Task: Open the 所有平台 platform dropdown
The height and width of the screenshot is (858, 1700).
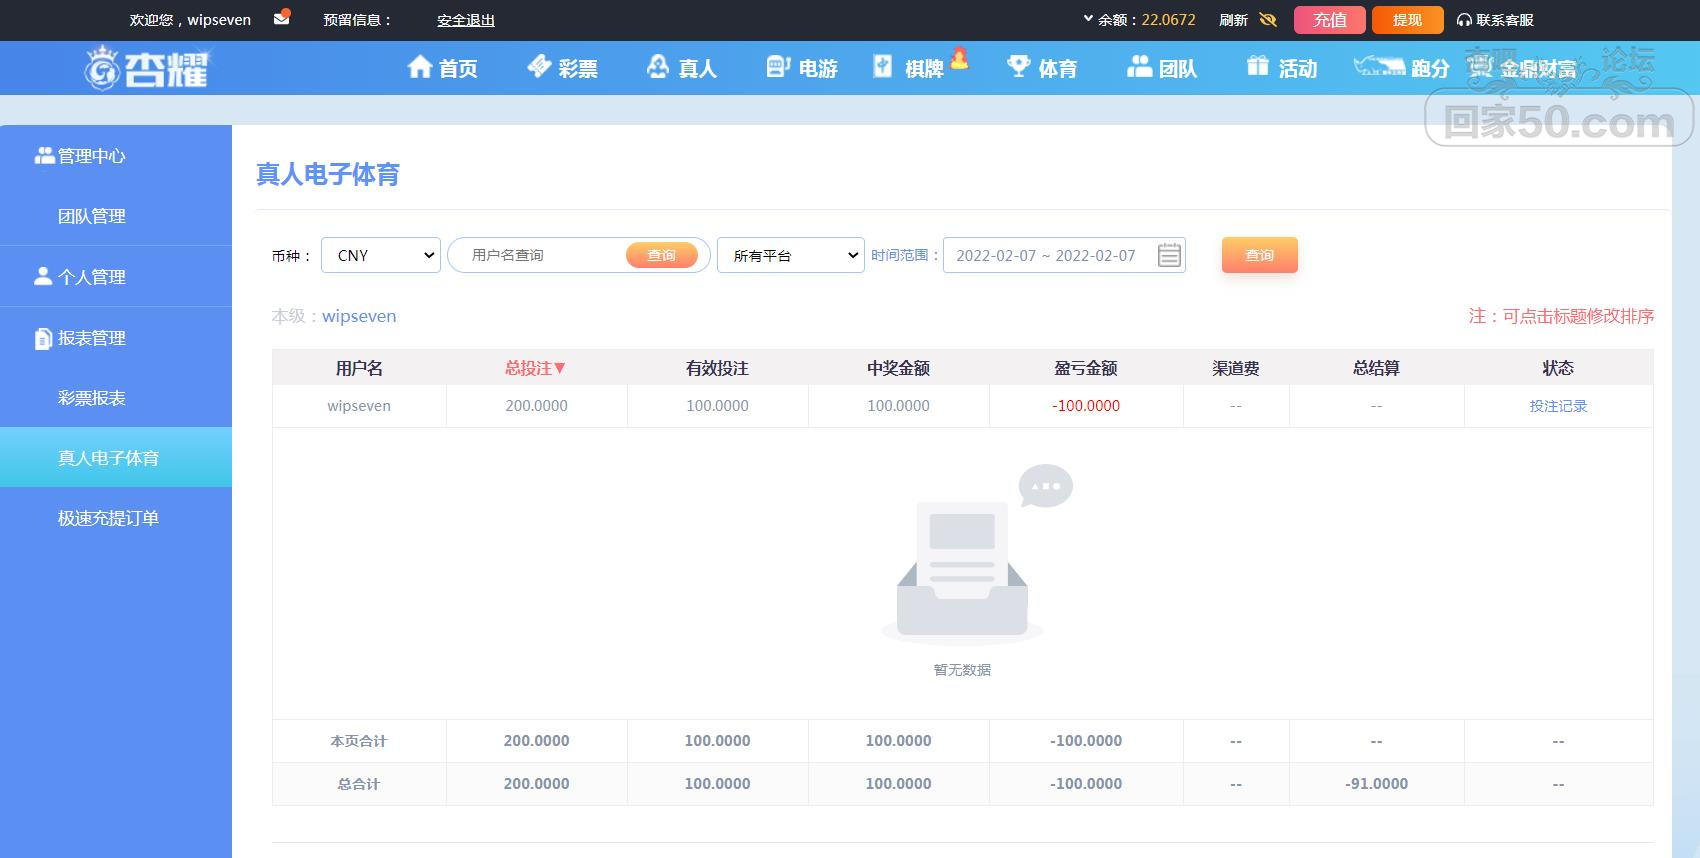Action: coord(791,255)
